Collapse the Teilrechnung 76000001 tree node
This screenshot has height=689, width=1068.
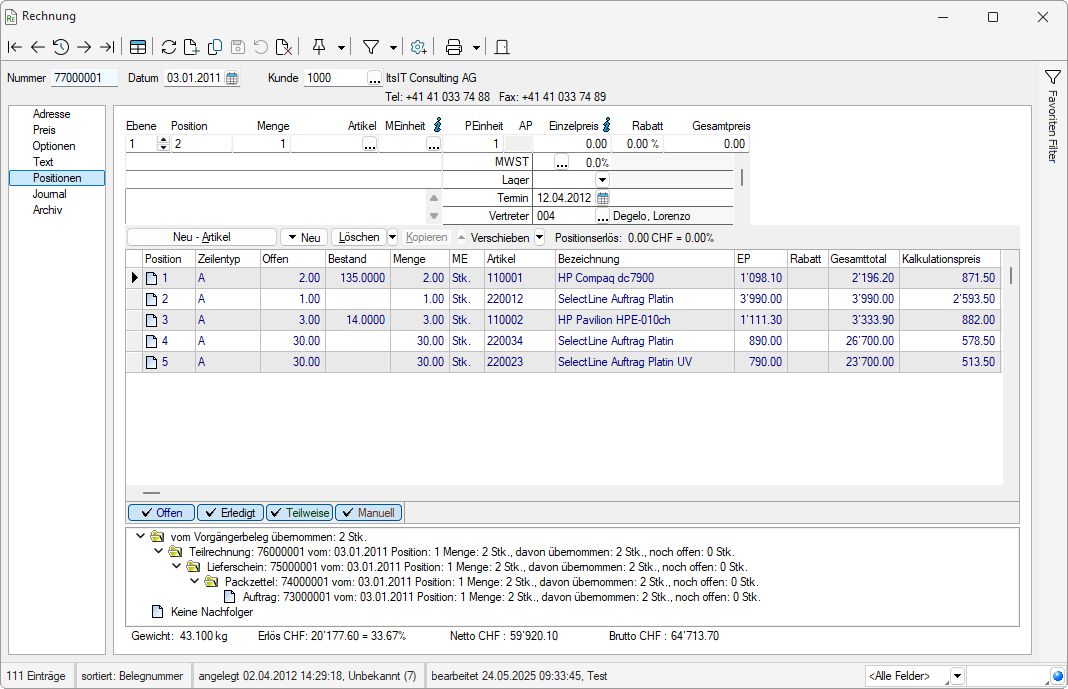point(158,551)
